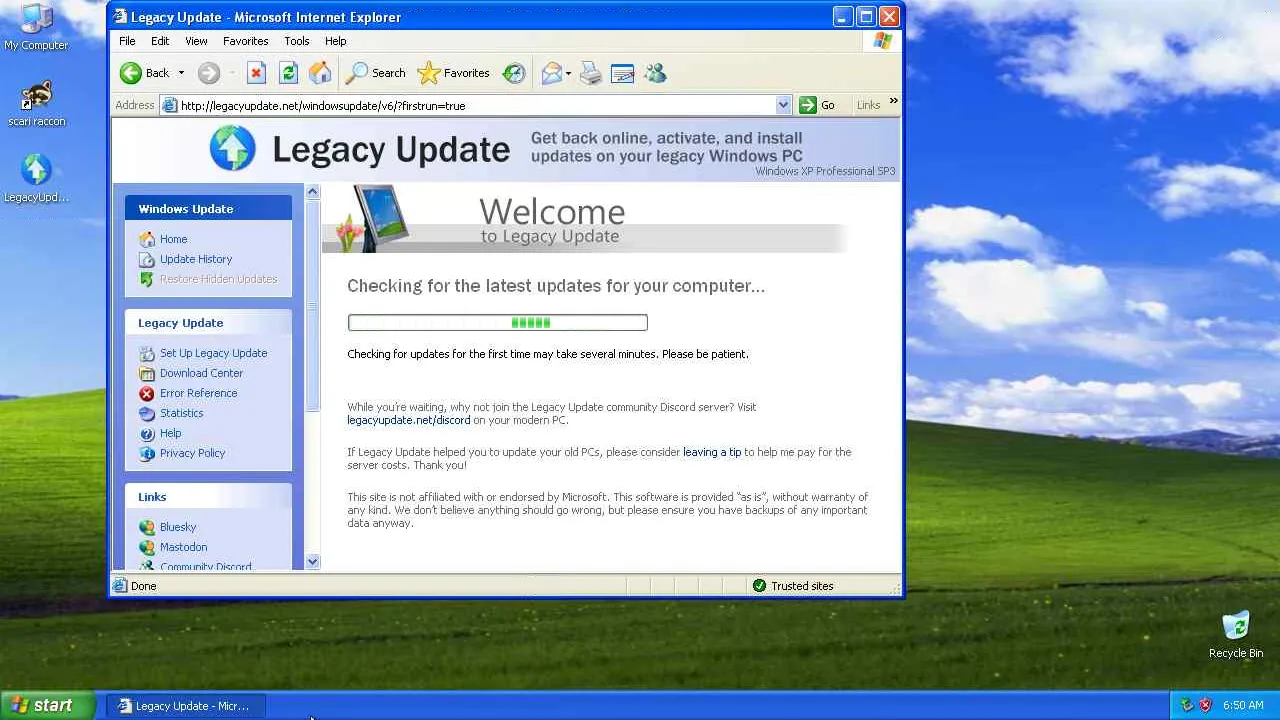
Task: Go back using the Back button
Action: coord(145,73)
